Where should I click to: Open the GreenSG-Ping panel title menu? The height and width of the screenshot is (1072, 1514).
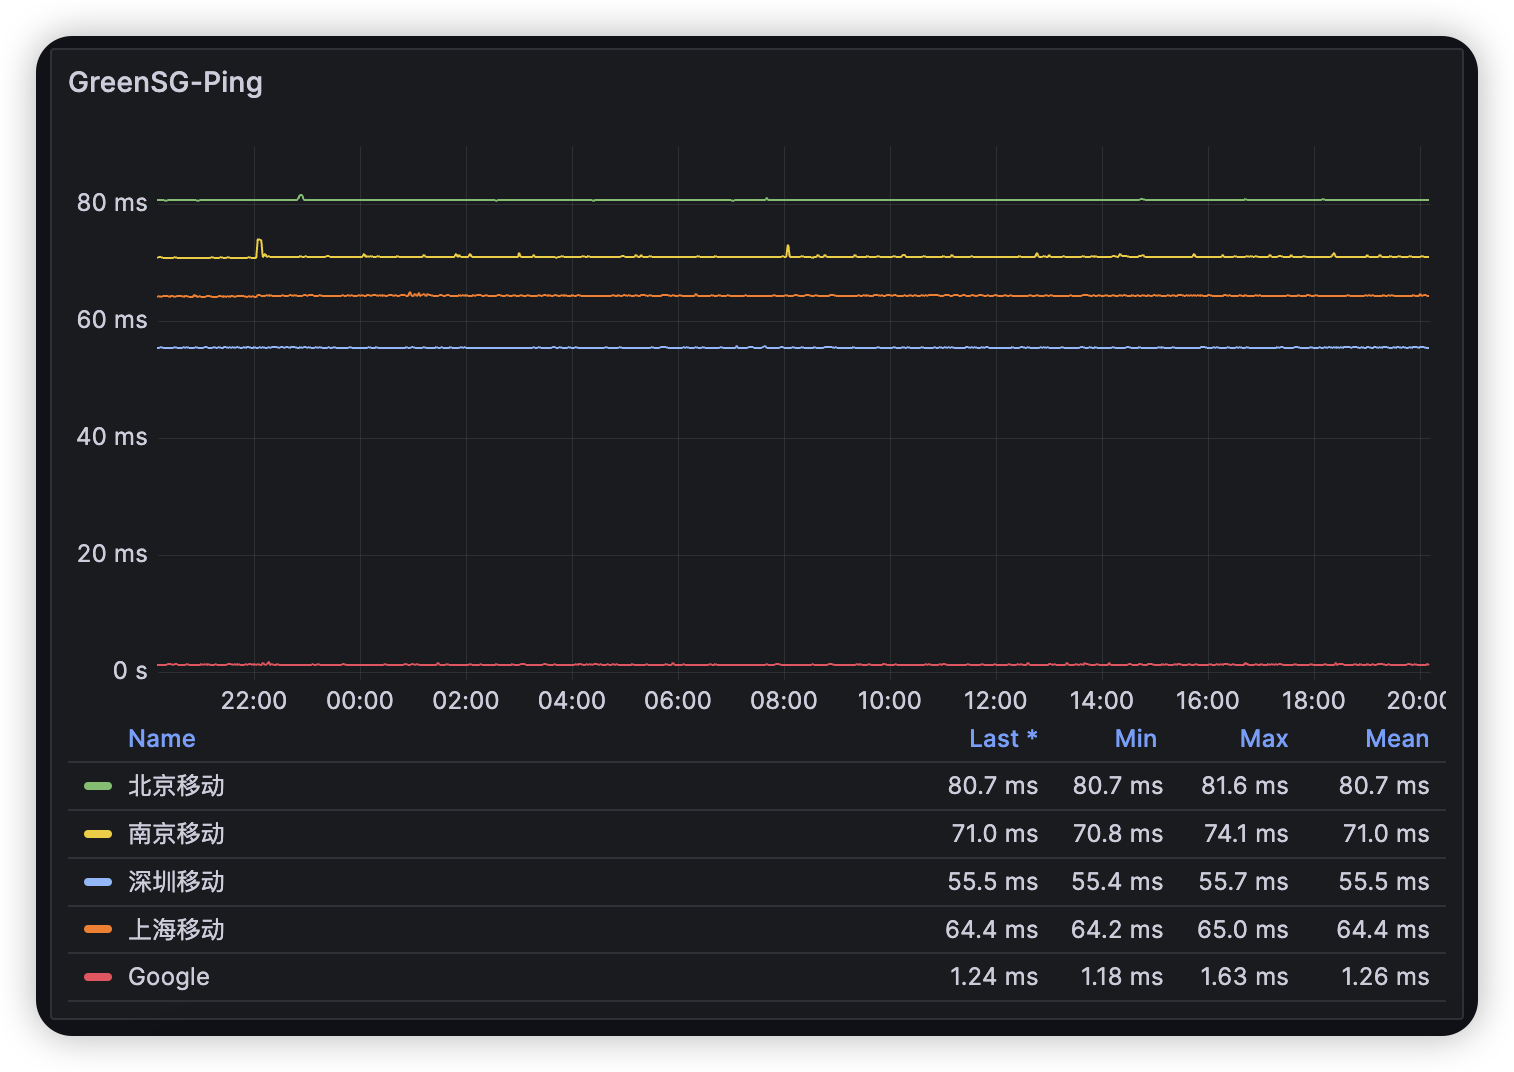165,82
